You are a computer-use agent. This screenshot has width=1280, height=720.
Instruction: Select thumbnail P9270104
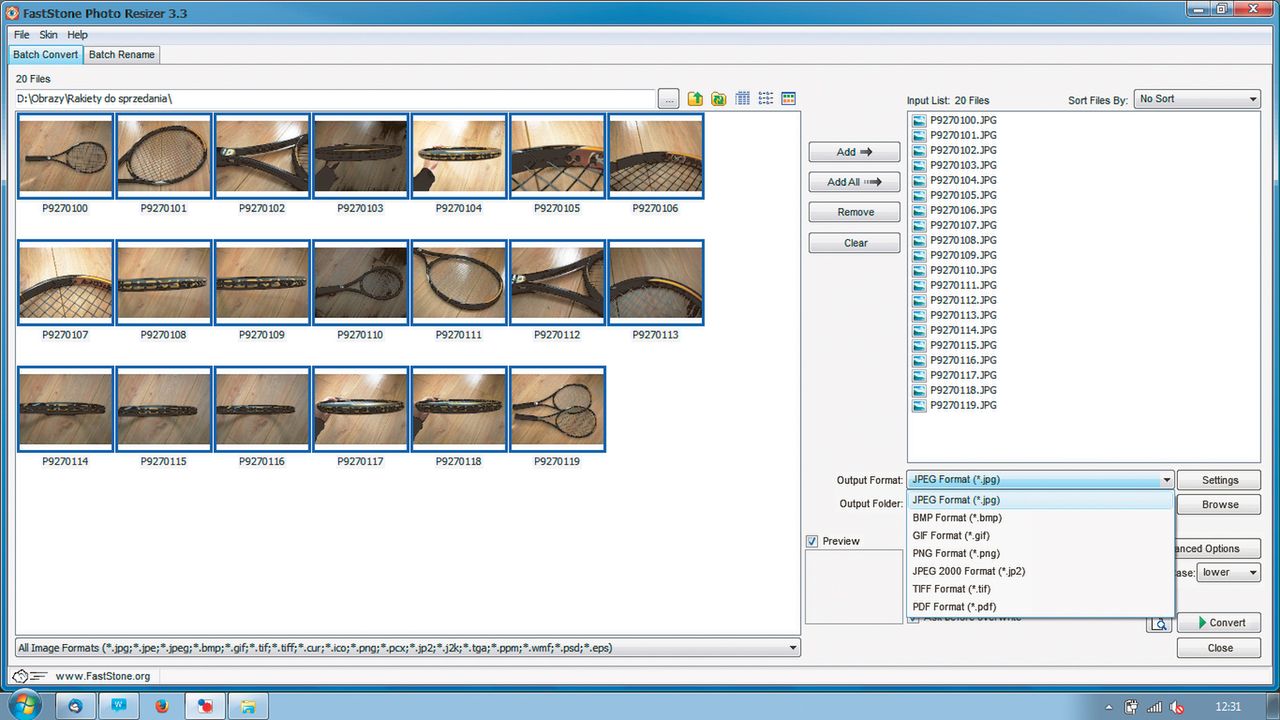pos(459,156)
